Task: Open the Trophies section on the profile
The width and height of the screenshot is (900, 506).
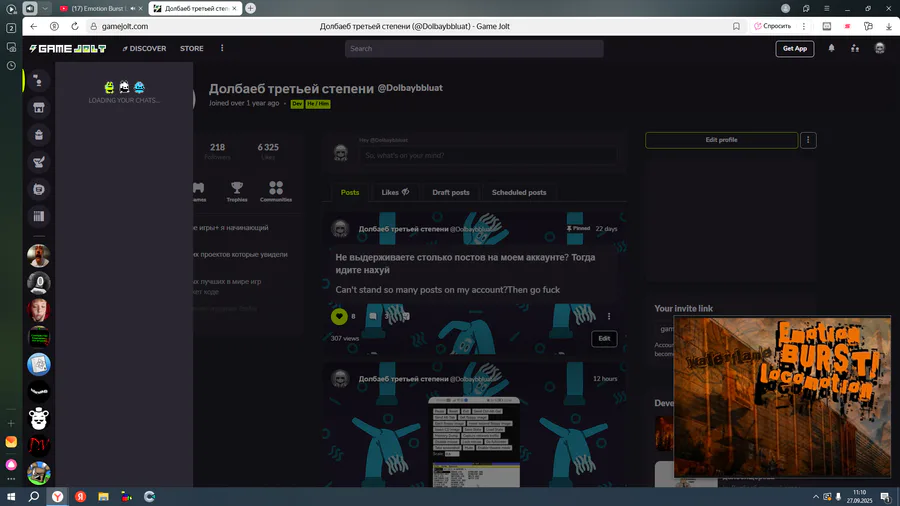Action: [236, 192]
